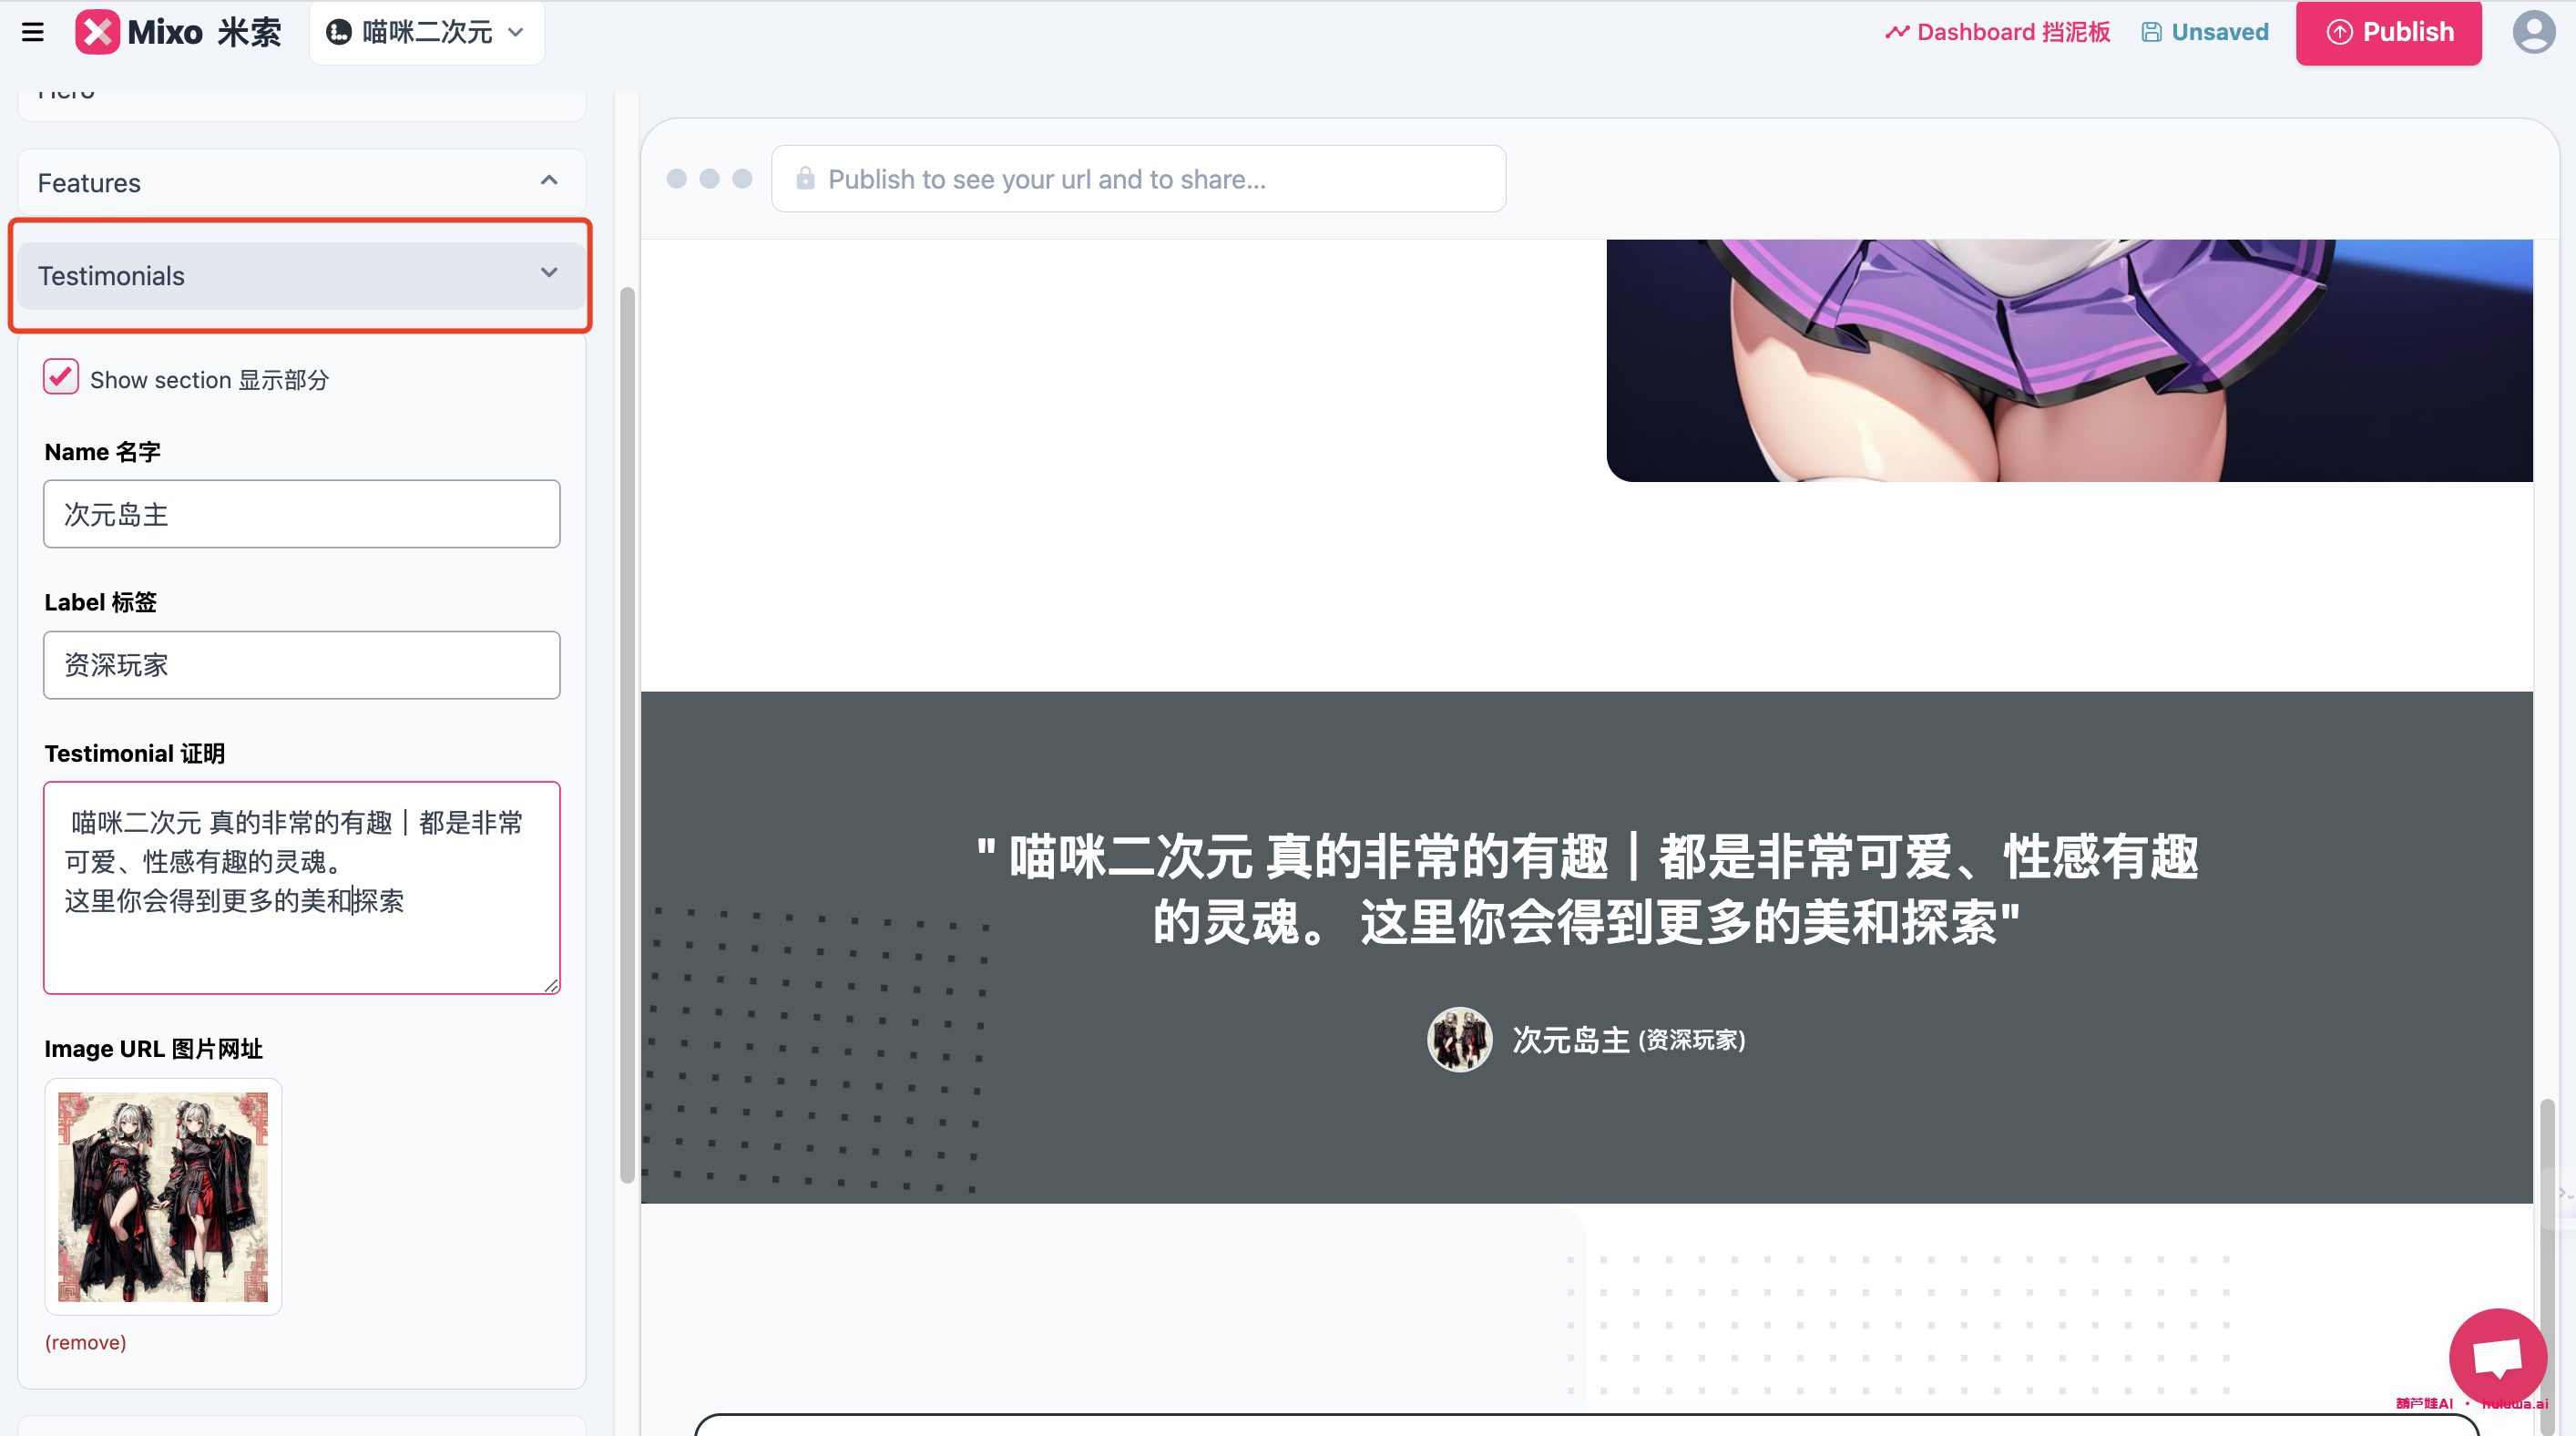Screen dimensions: 2576x1436
Task: Click the Publish button icon
Action: 2339,32
